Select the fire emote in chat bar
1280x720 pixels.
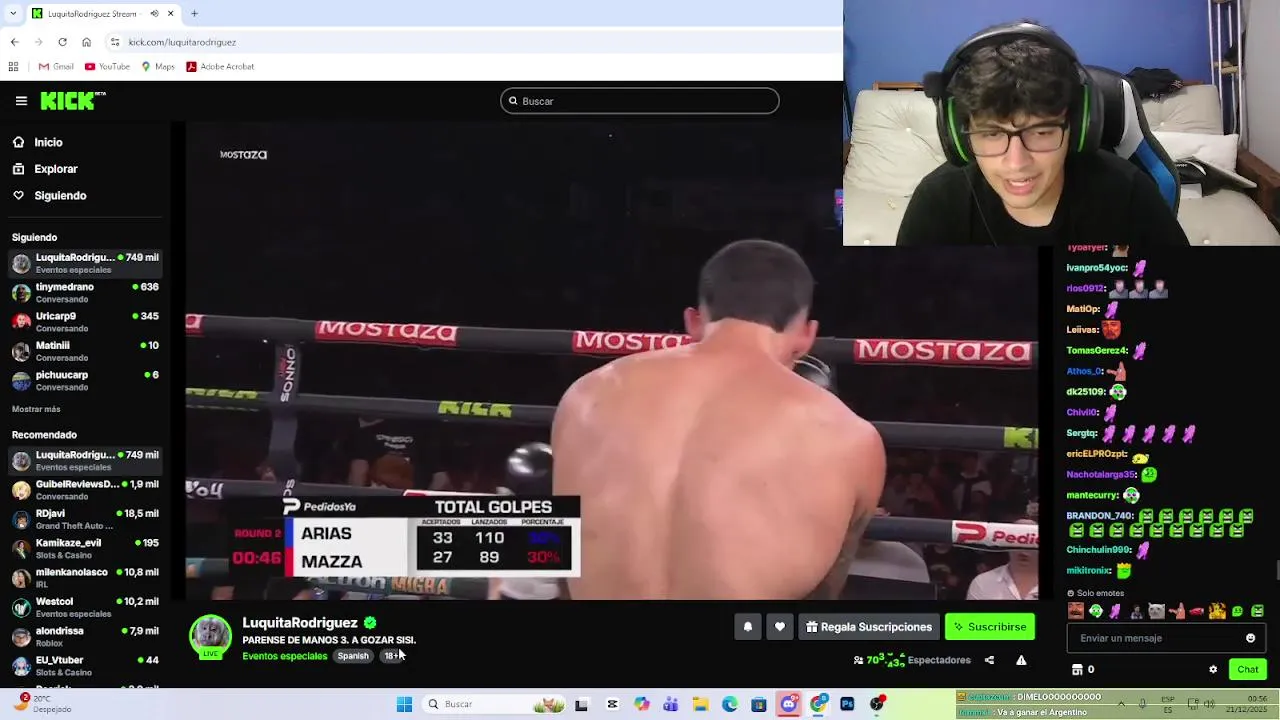[1217, 611]
